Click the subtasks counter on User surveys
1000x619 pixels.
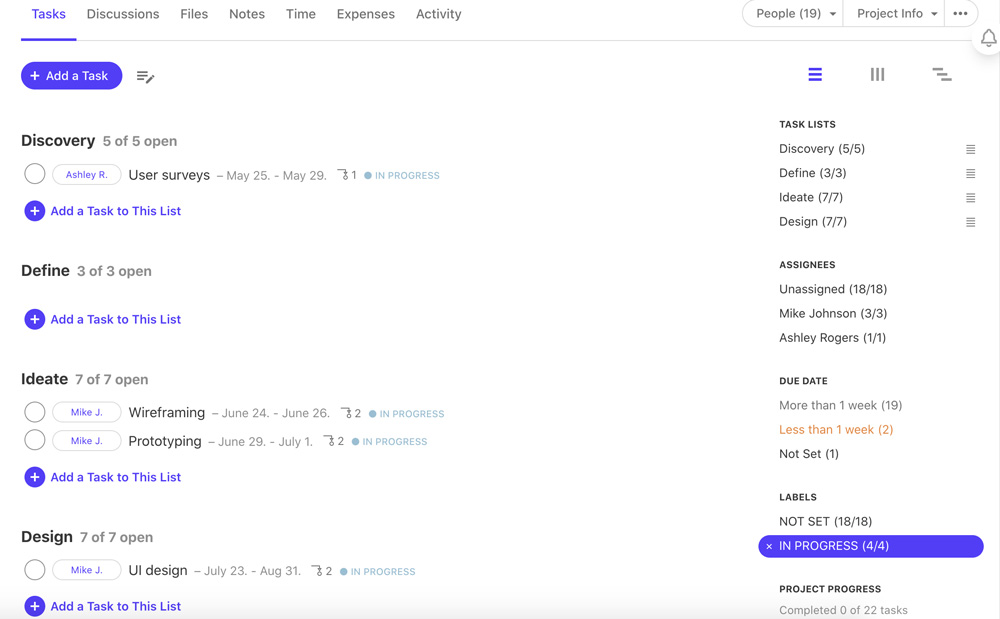[348, 175]
